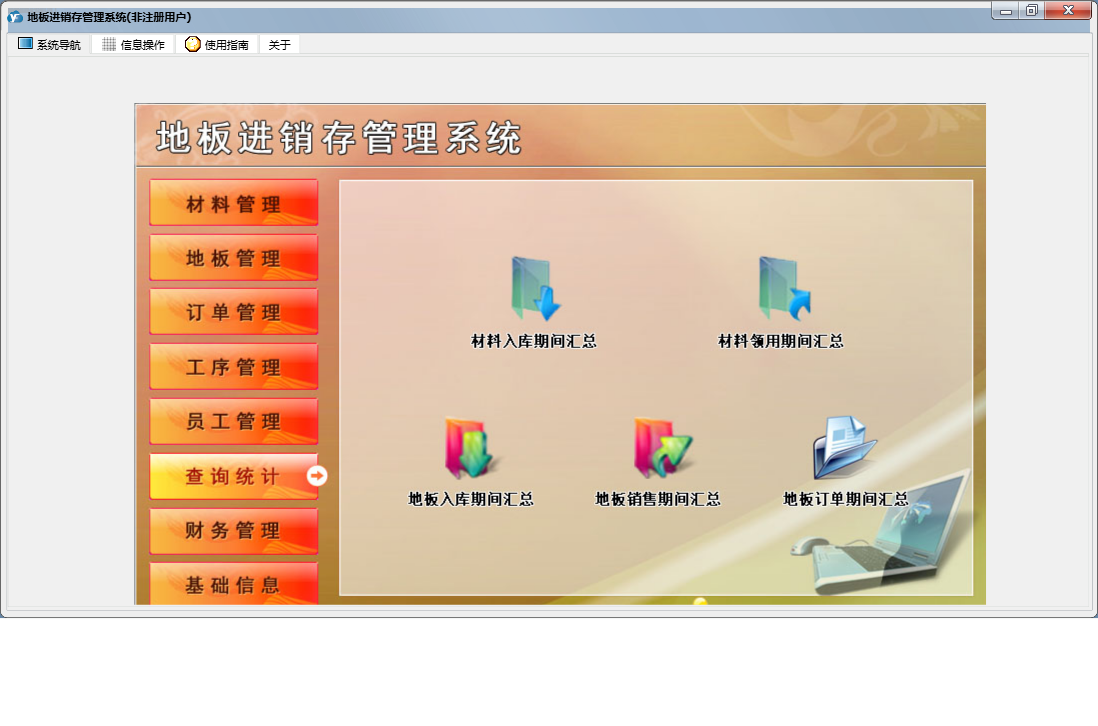Click the 信息操作 grid icon
The width and height of the screenshot is (1098, 726).
pyautogui.click(x=109, y=44)
